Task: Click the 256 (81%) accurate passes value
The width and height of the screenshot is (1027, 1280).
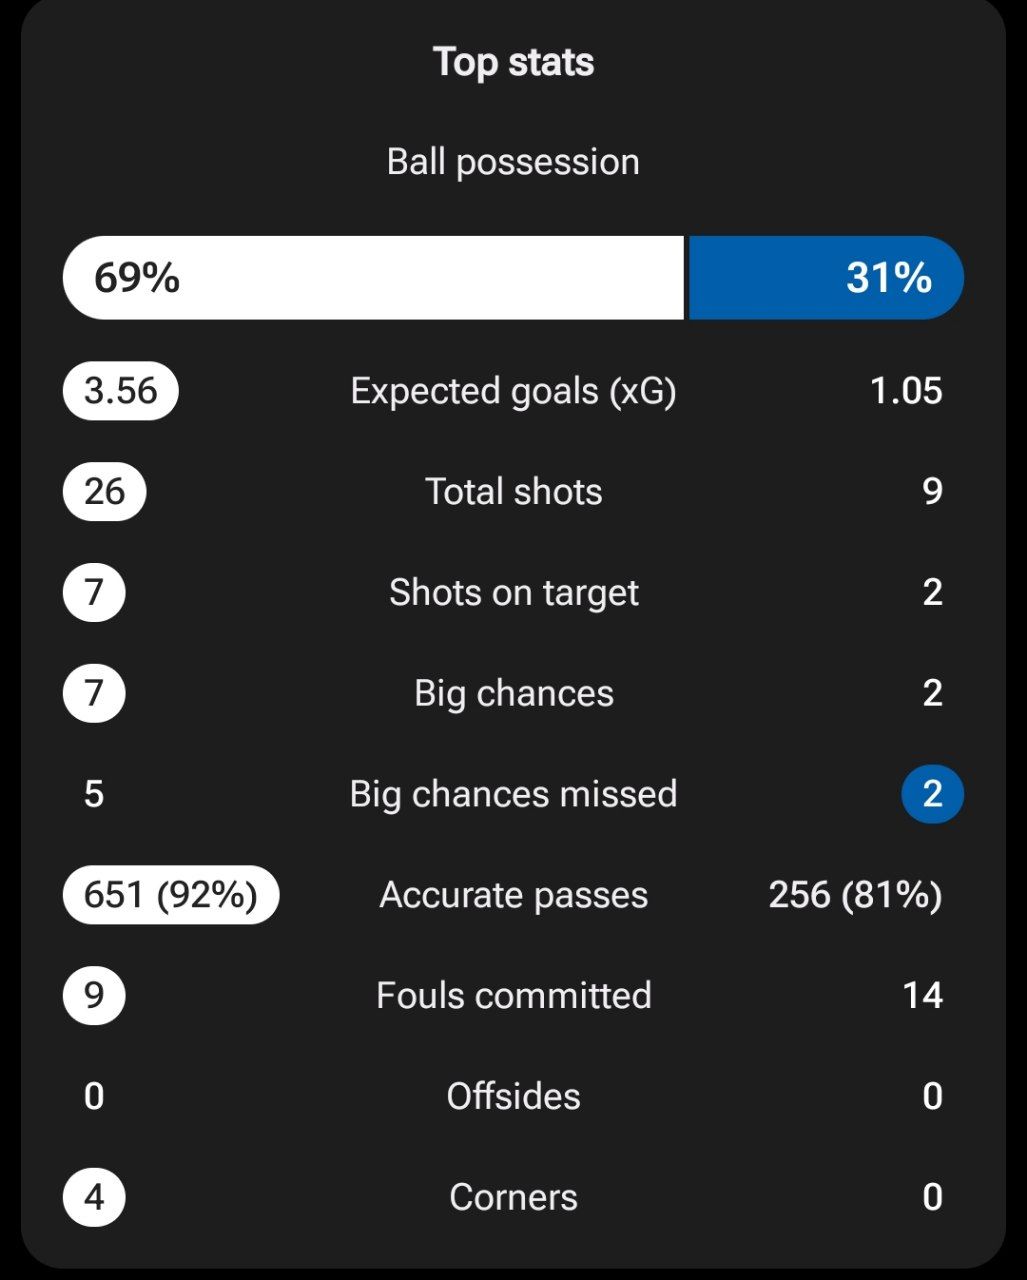Action: point(855,895)
